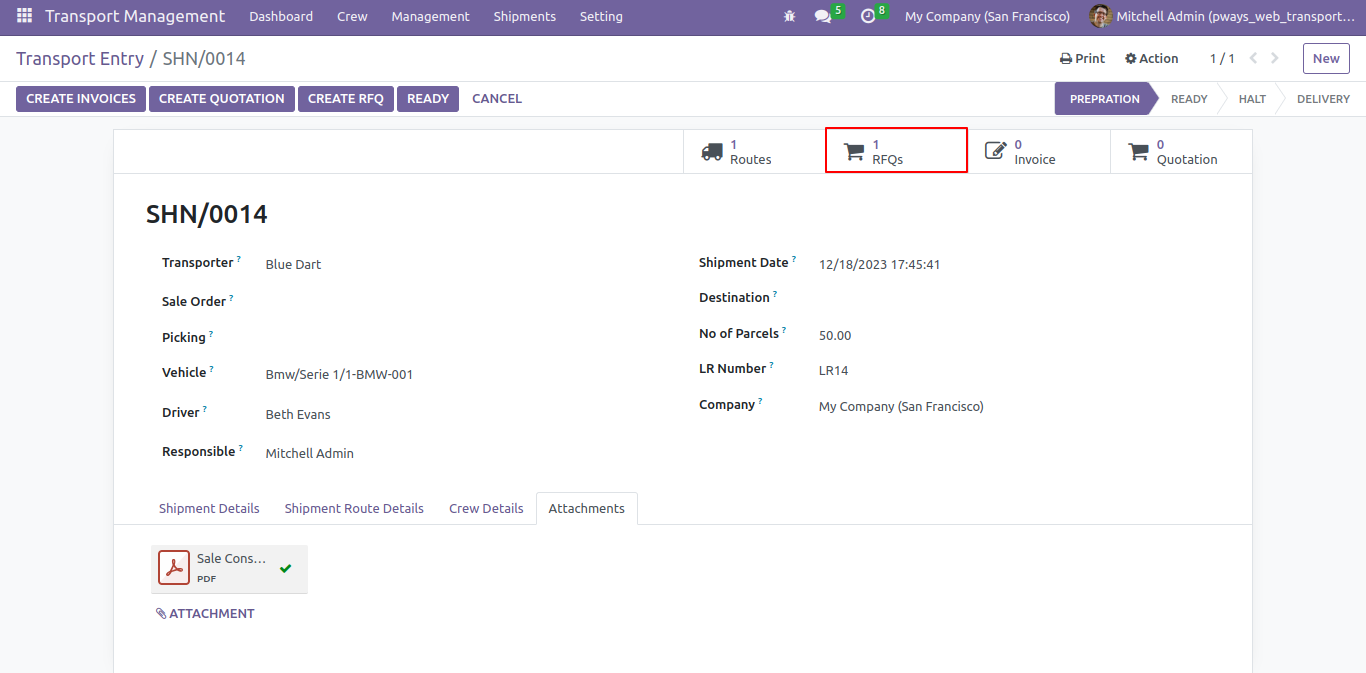1366x673 pixels.
Task: Open the apps grid menu icon
Action: click(x=24, y=16)
